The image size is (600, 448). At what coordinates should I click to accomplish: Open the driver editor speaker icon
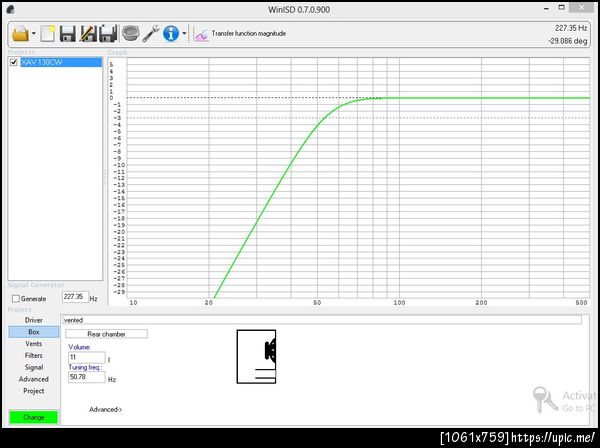(x=130, y=34)
